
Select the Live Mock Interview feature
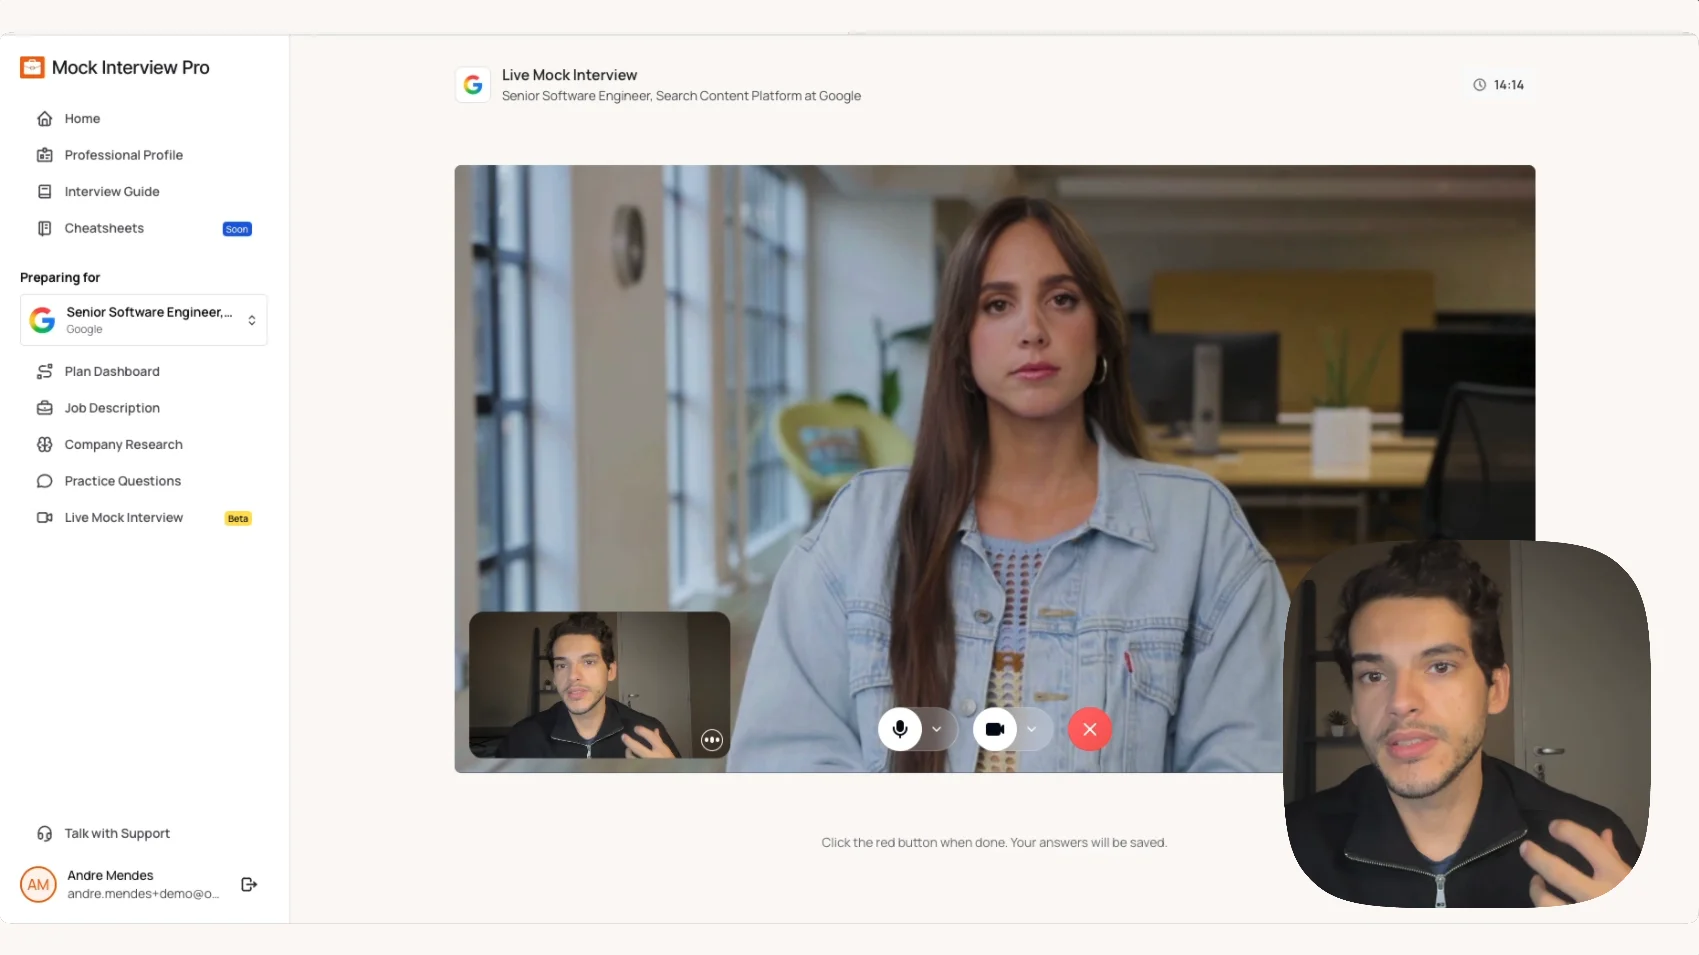123,517
